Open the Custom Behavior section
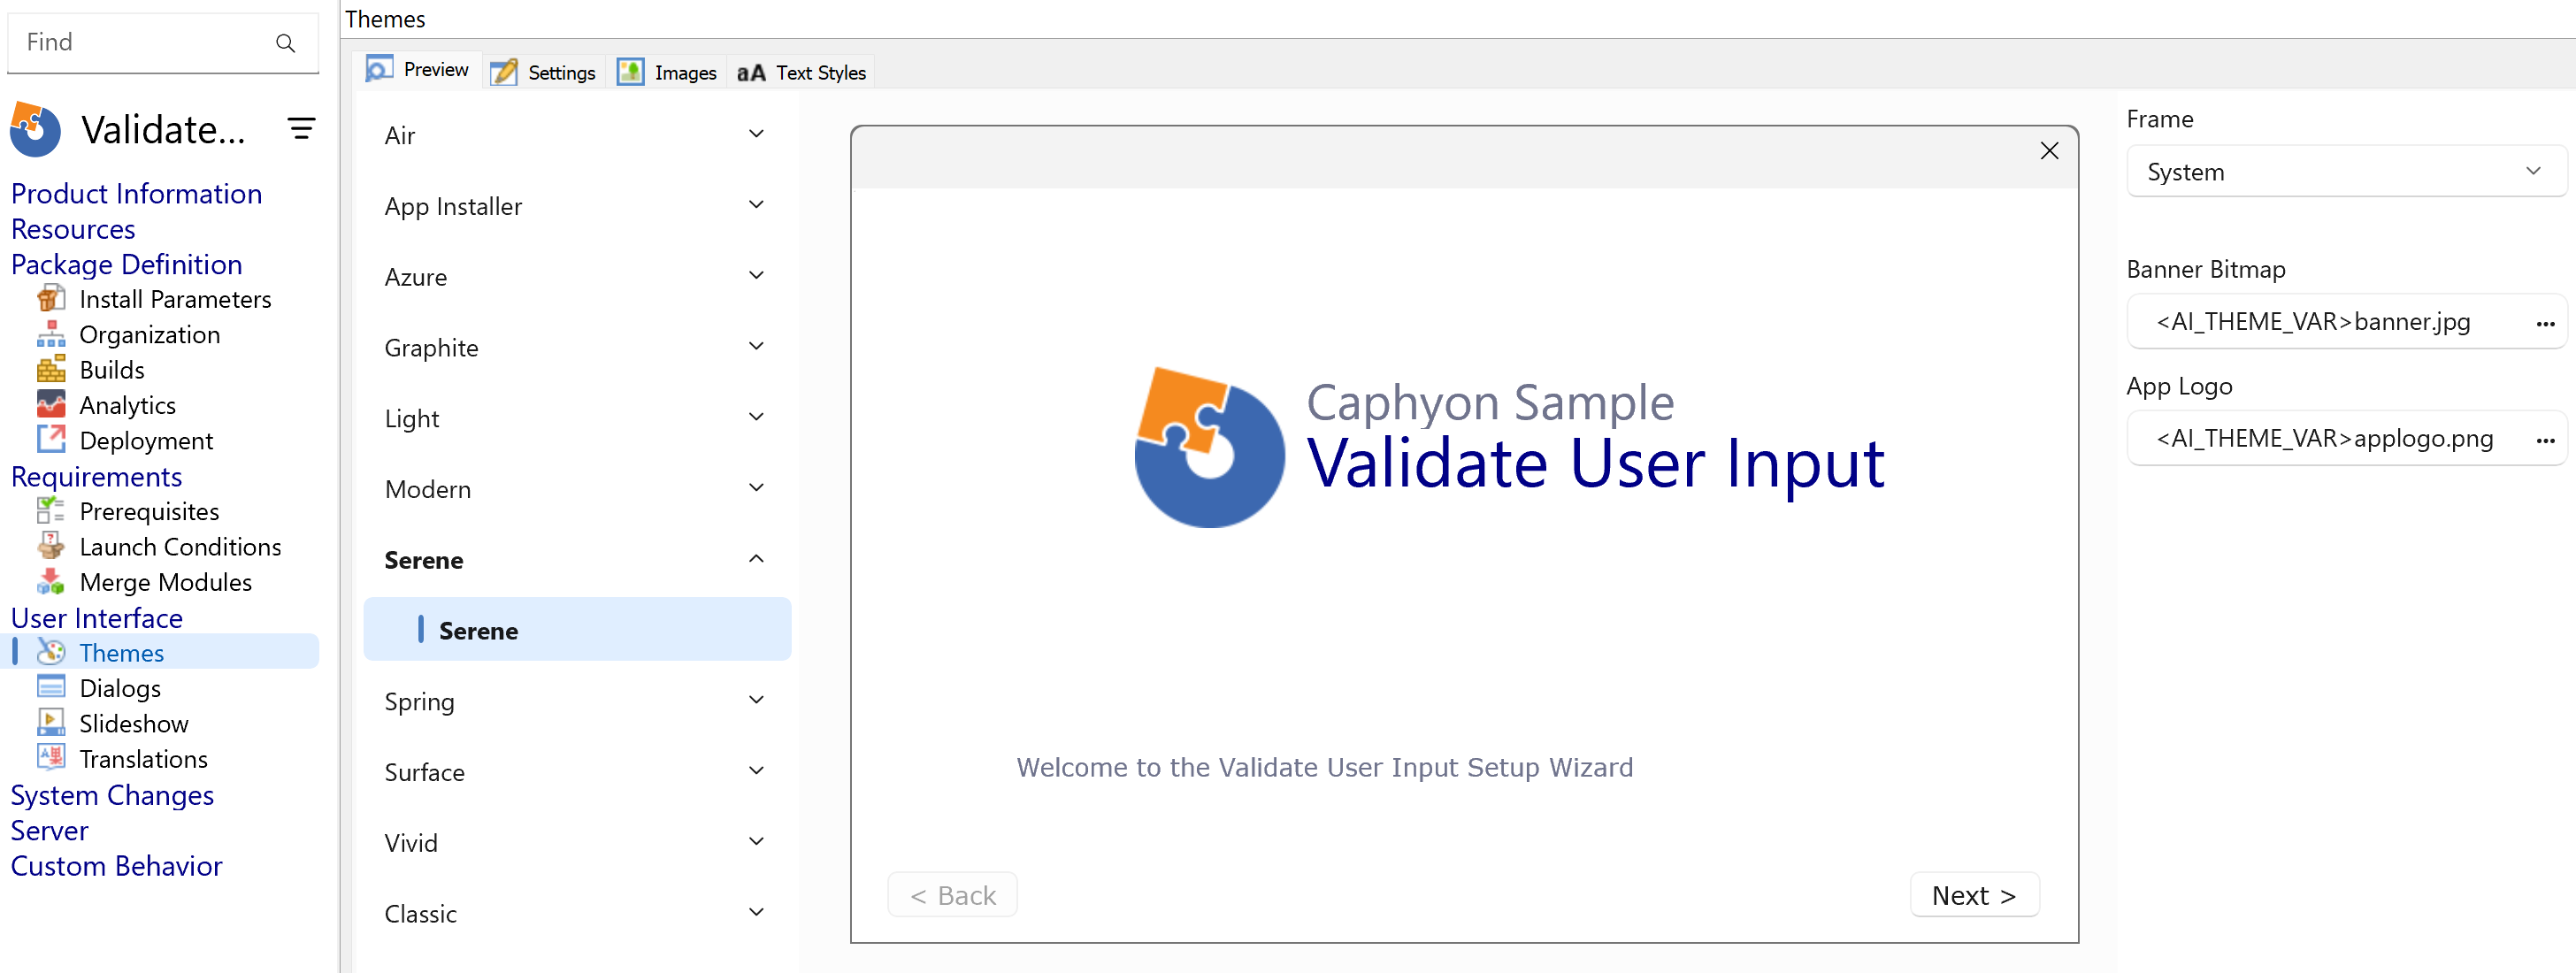Viewport: 2576px width, 973px height. pos(117,866)
